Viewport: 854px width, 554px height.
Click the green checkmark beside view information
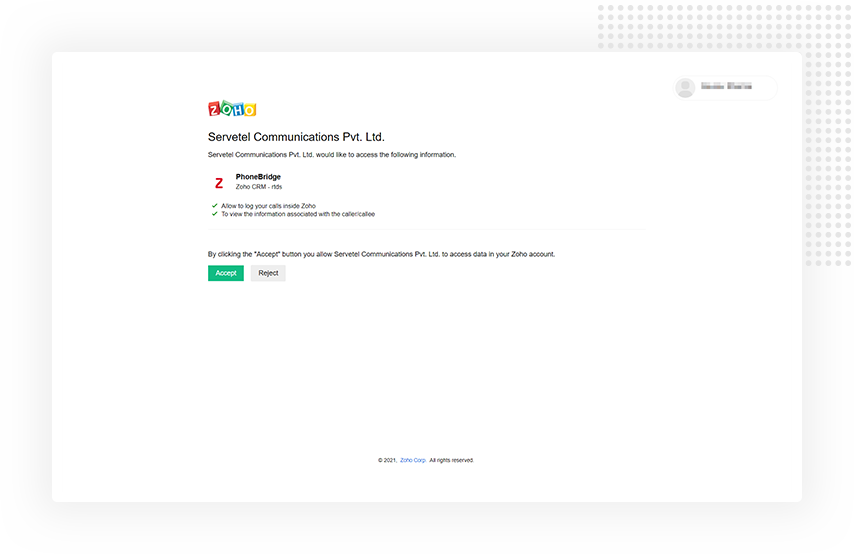coord(215,214)
